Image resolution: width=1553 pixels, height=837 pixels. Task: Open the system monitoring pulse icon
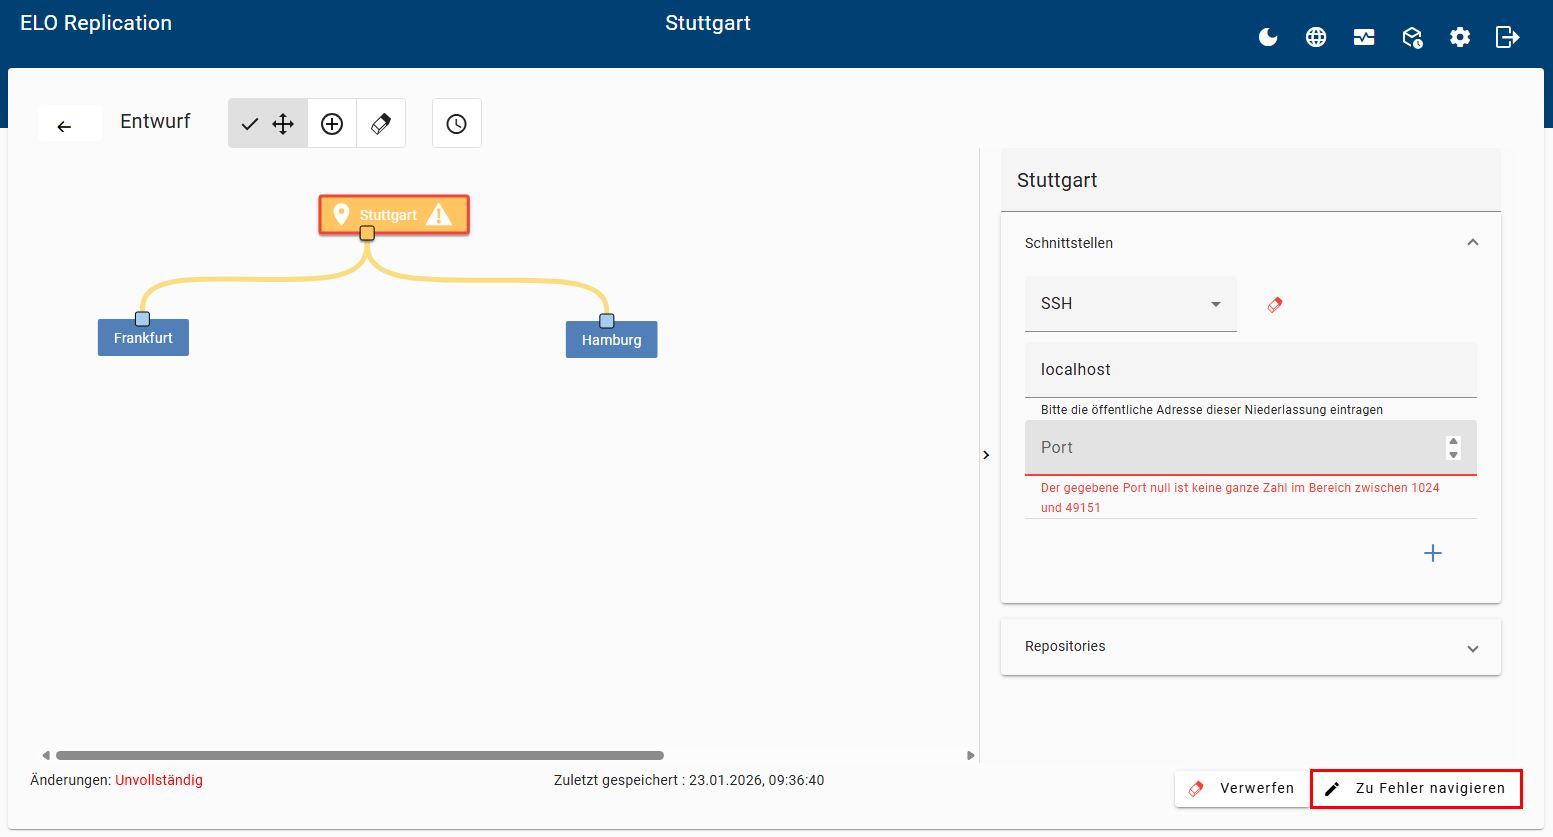1364,37
